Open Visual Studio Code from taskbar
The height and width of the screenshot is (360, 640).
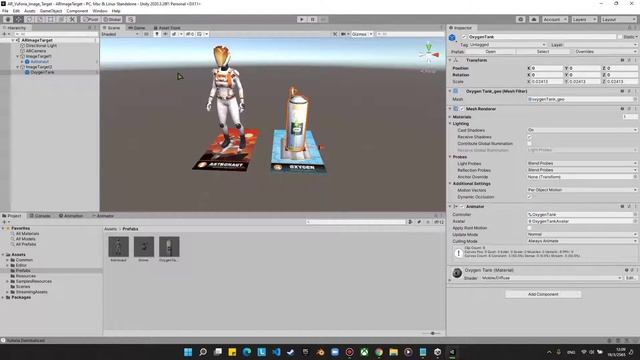(276, 352)
